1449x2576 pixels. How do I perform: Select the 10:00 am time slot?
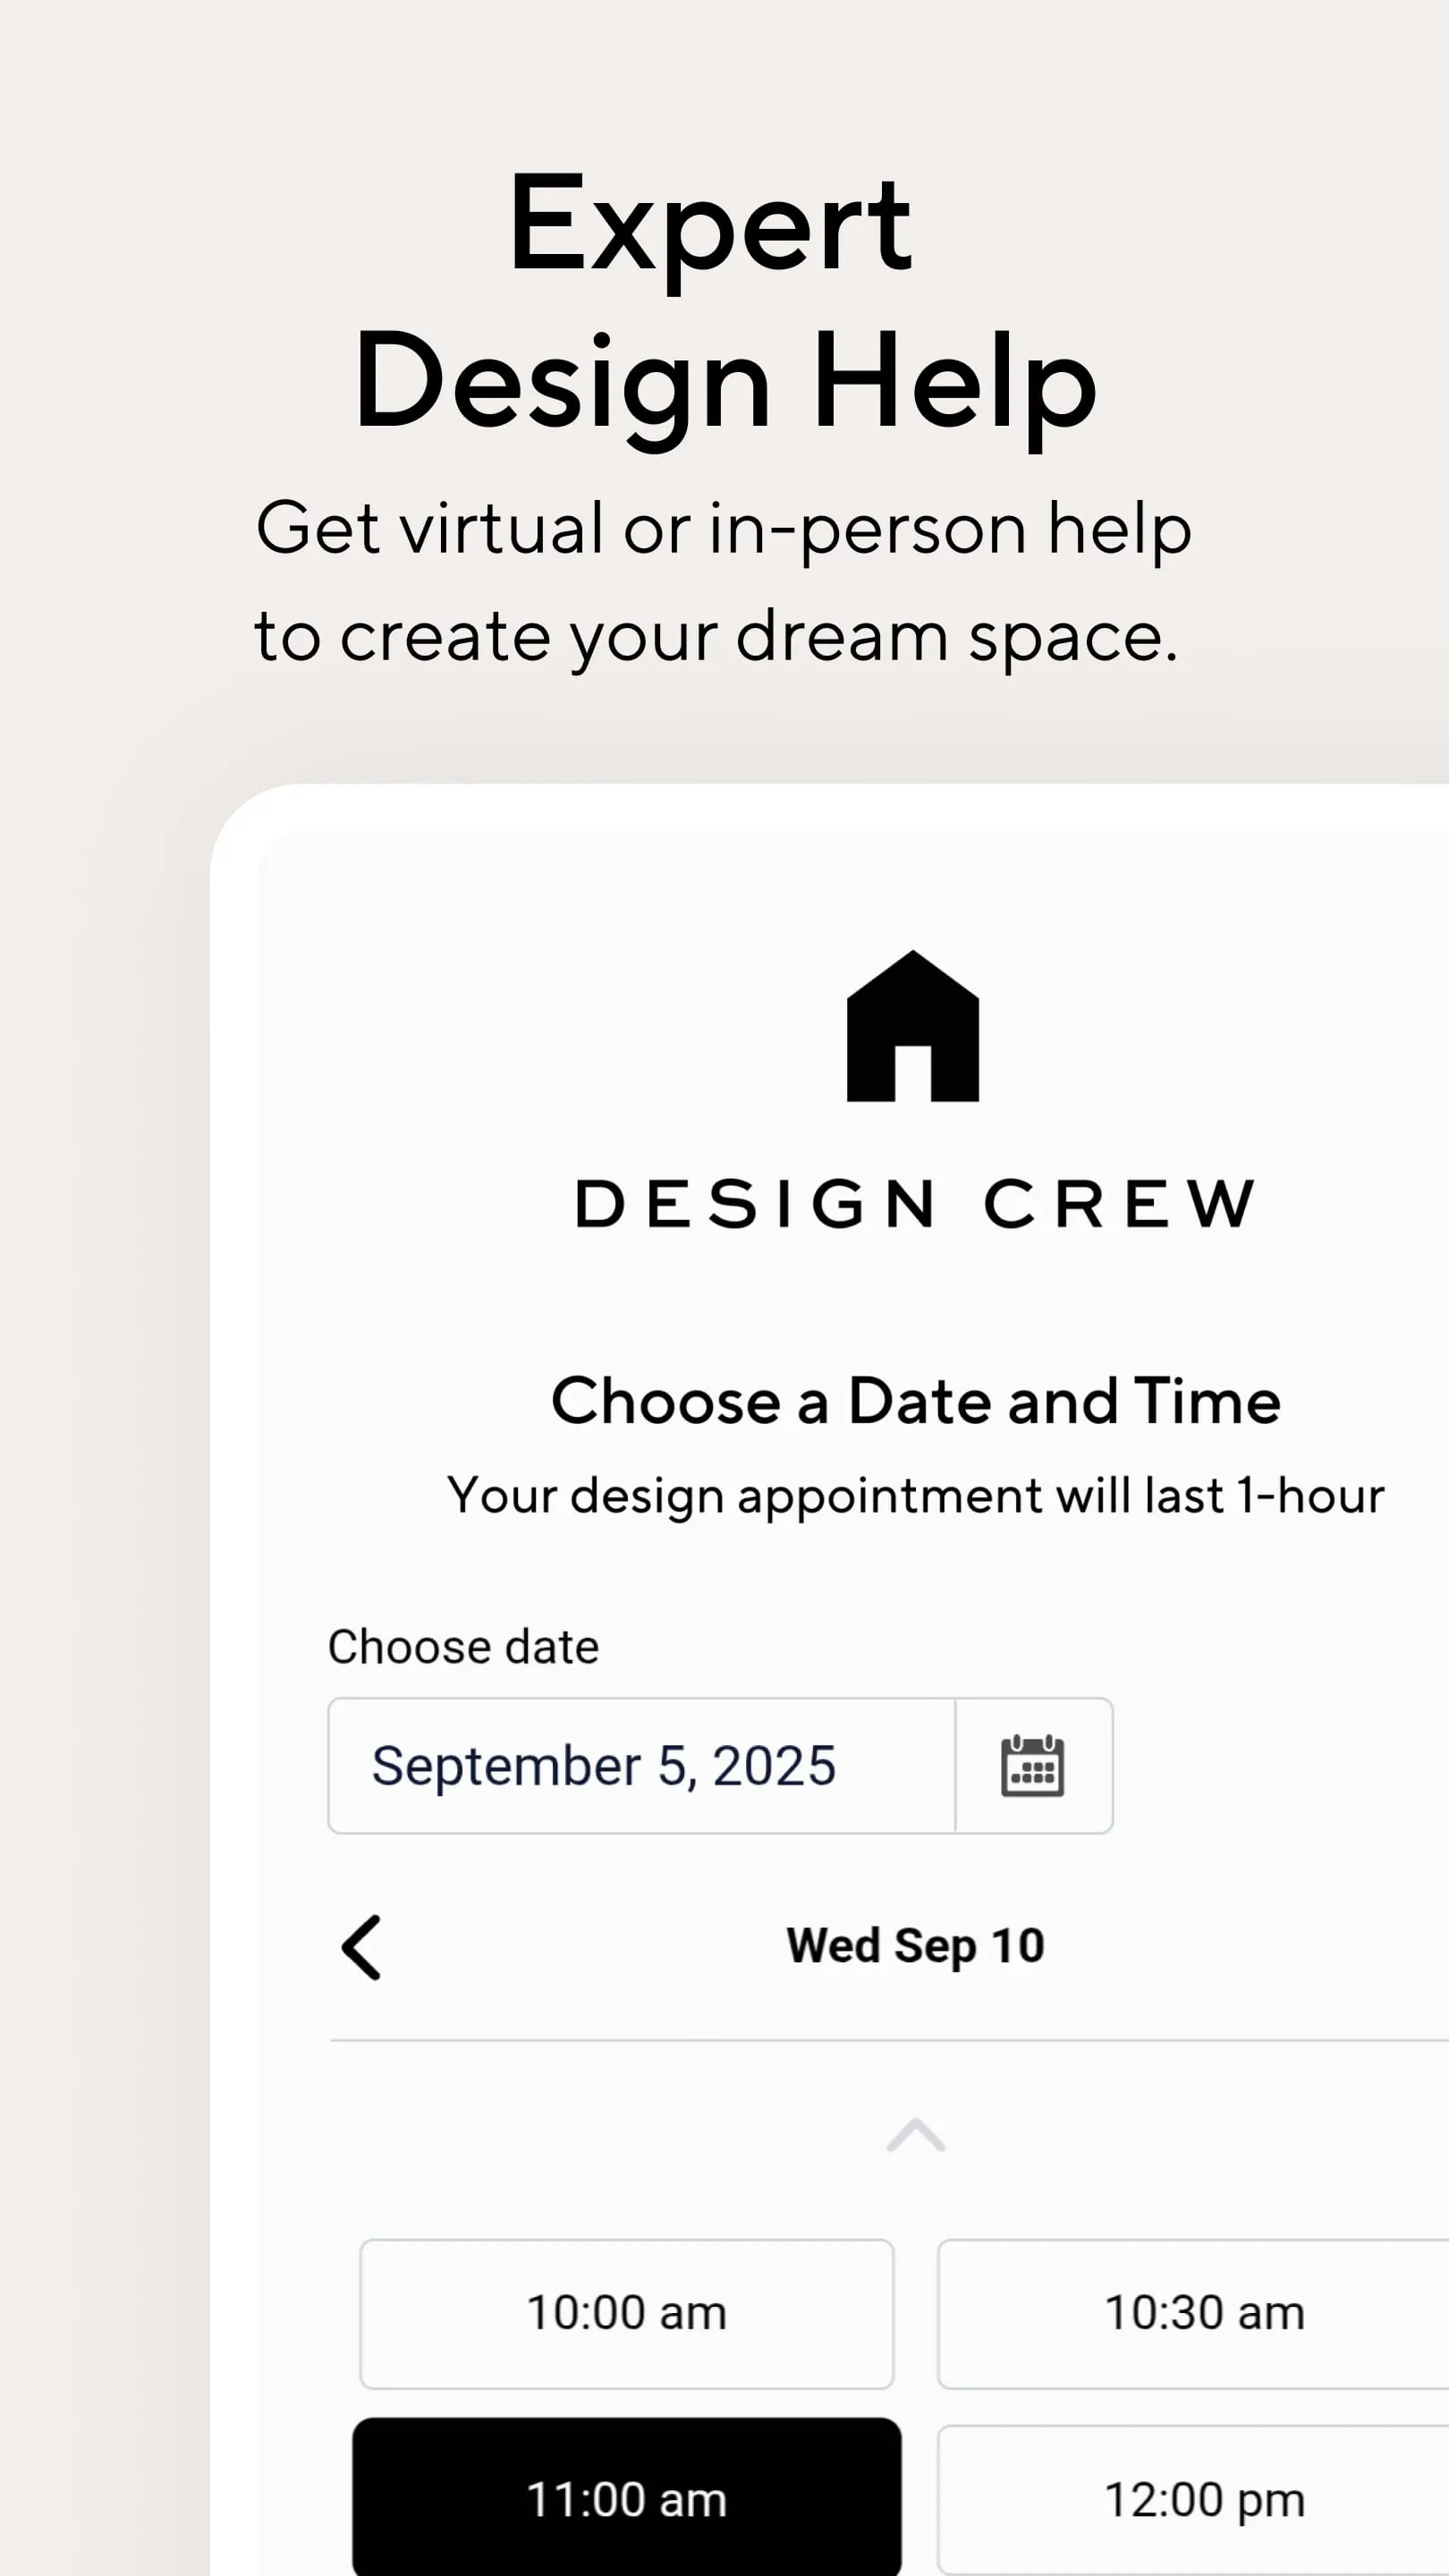click(x=626, y=2314)
